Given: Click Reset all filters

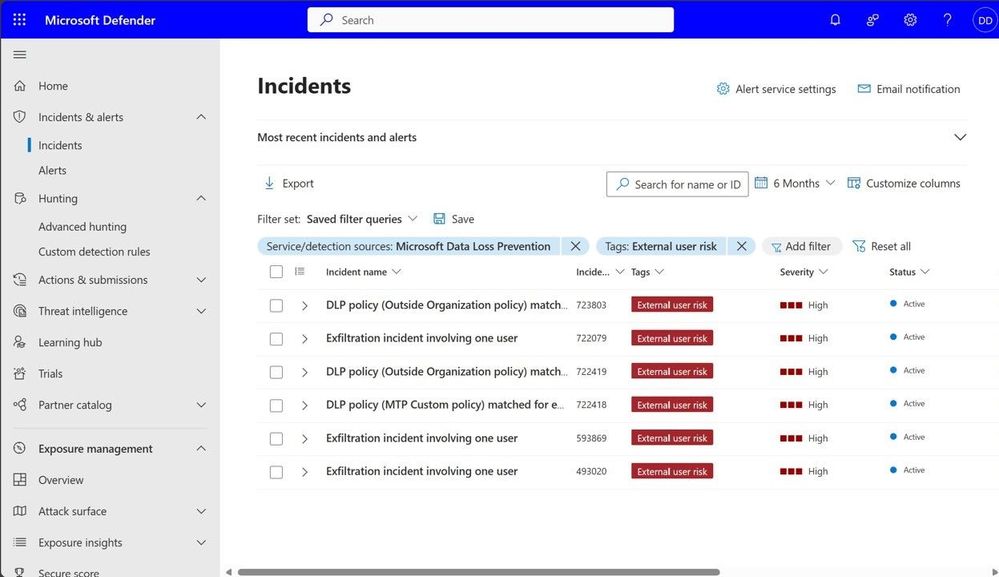Looking at the screenshot, I should [882, 246].
